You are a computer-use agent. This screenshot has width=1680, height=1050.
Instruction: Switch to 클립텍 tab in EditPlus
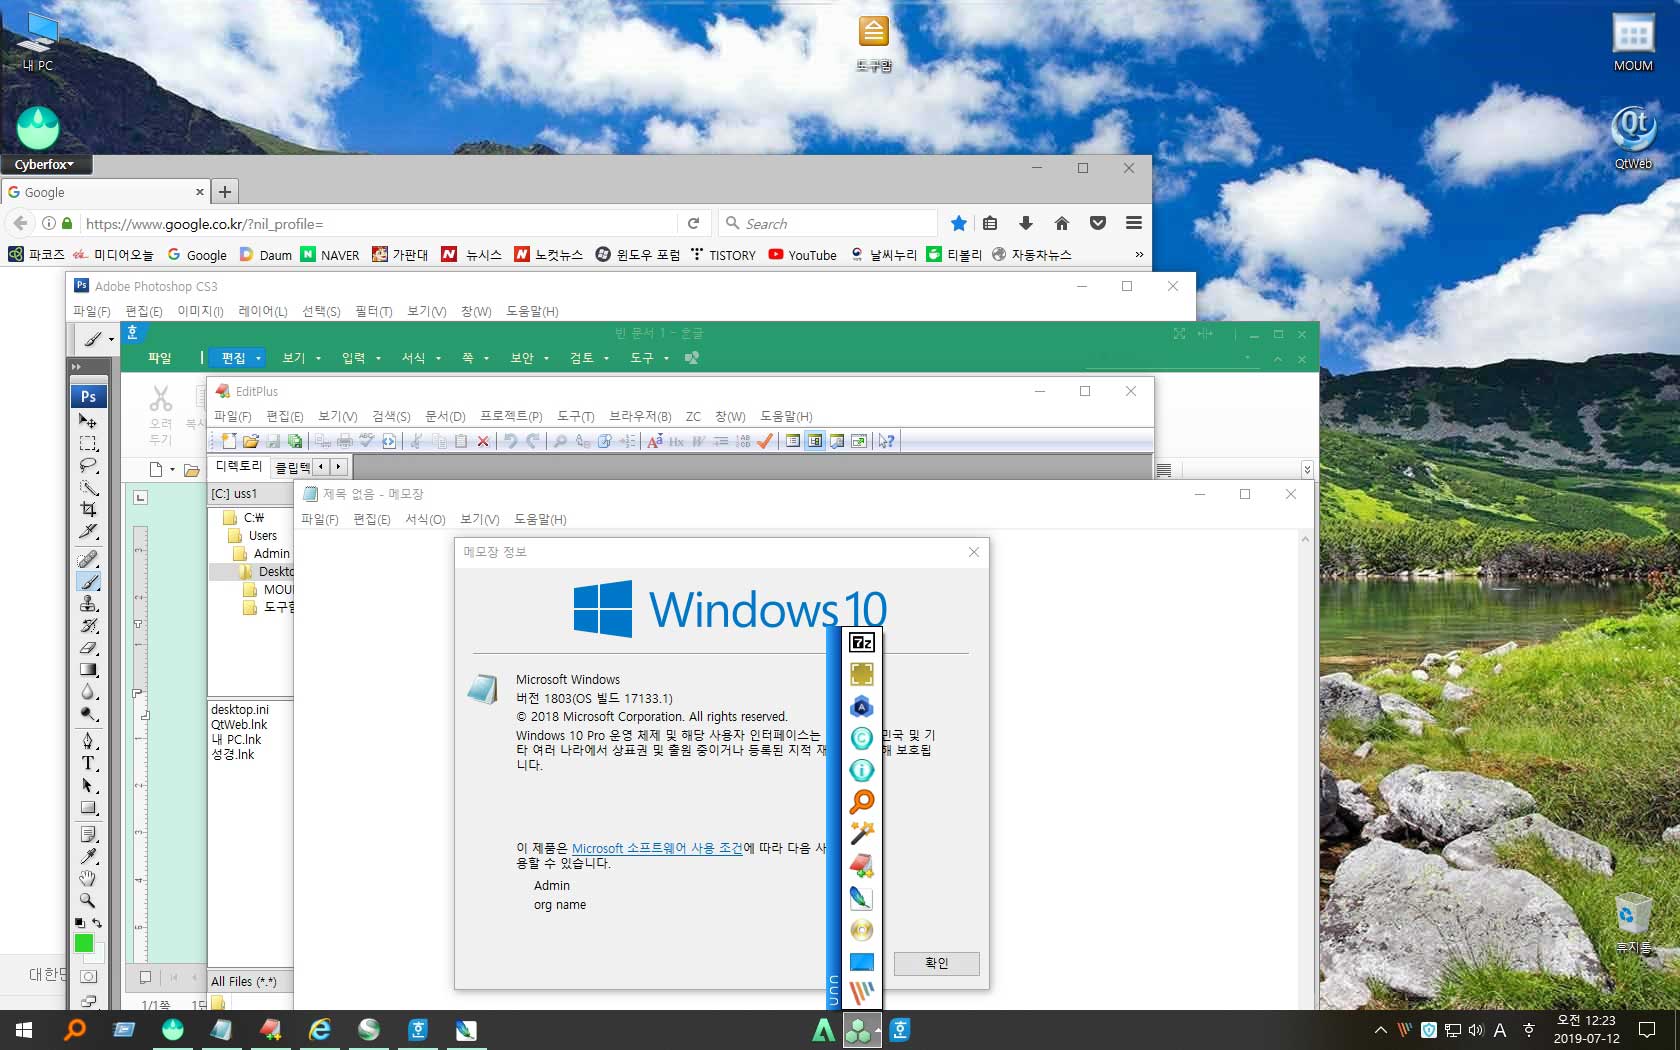(292, 467)
